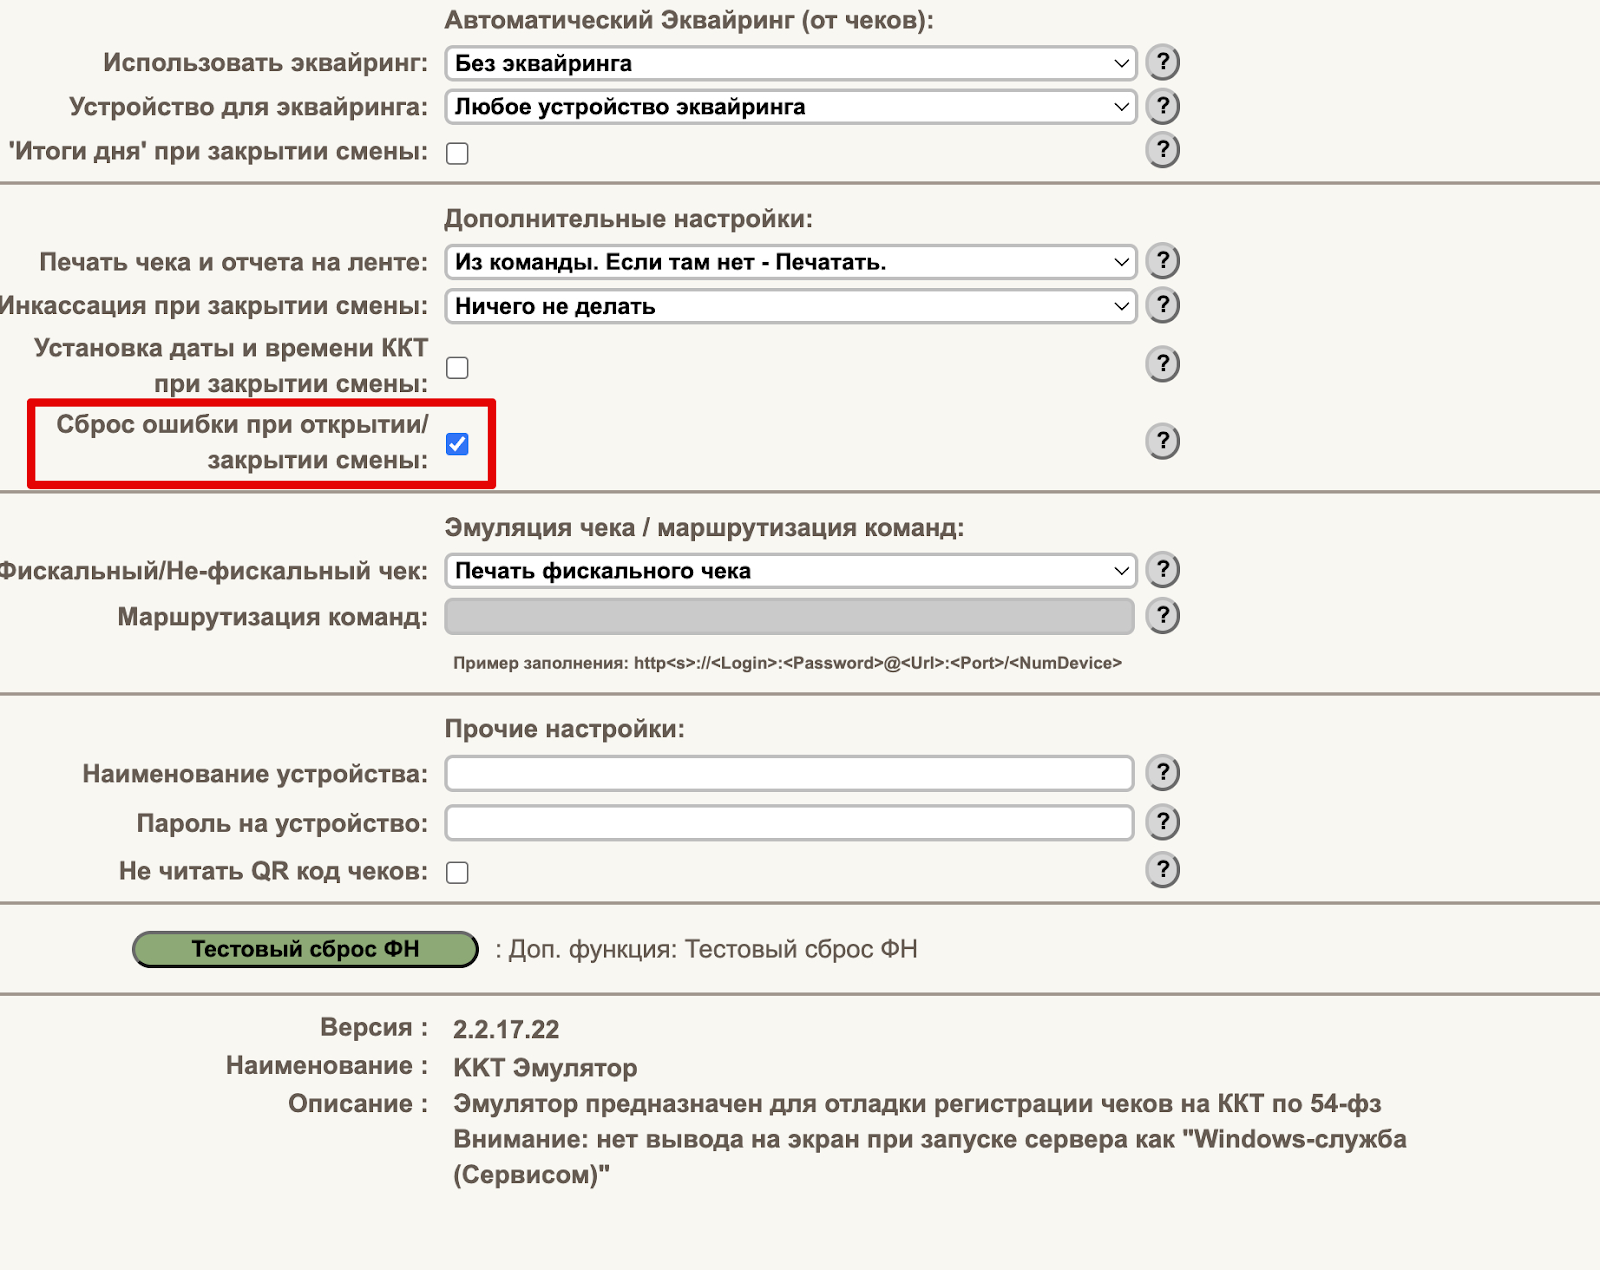The width and height of the screenshot is (1600, 1270).
Task: Open help for 'Пароль на устройство'
Action: click(1162, 822)
